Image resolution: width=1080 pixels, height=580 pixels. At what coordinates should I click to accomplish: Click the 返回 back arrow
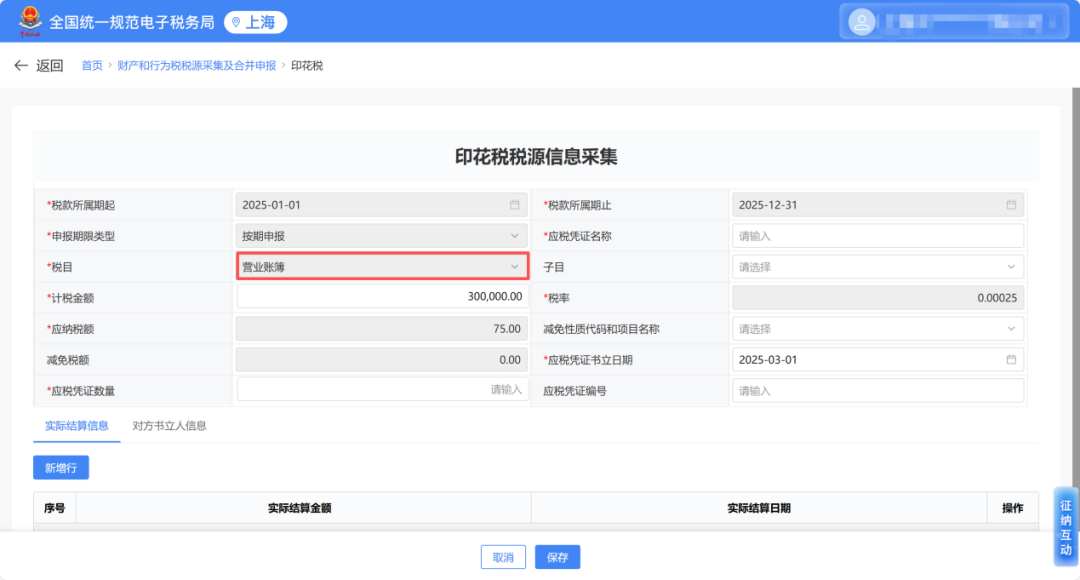click(22, 66)
